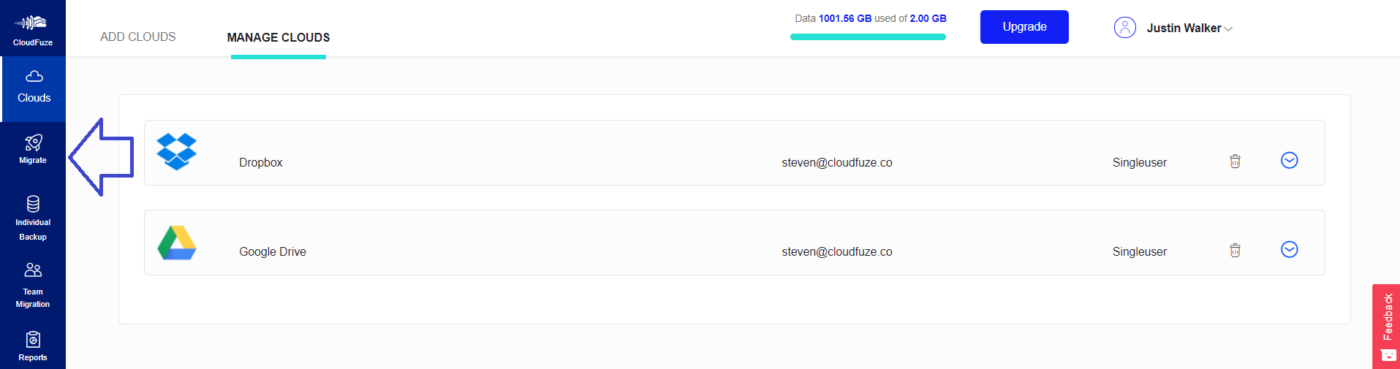
Task: Click the Upgrade button
Action: (x=1024, y=27)
